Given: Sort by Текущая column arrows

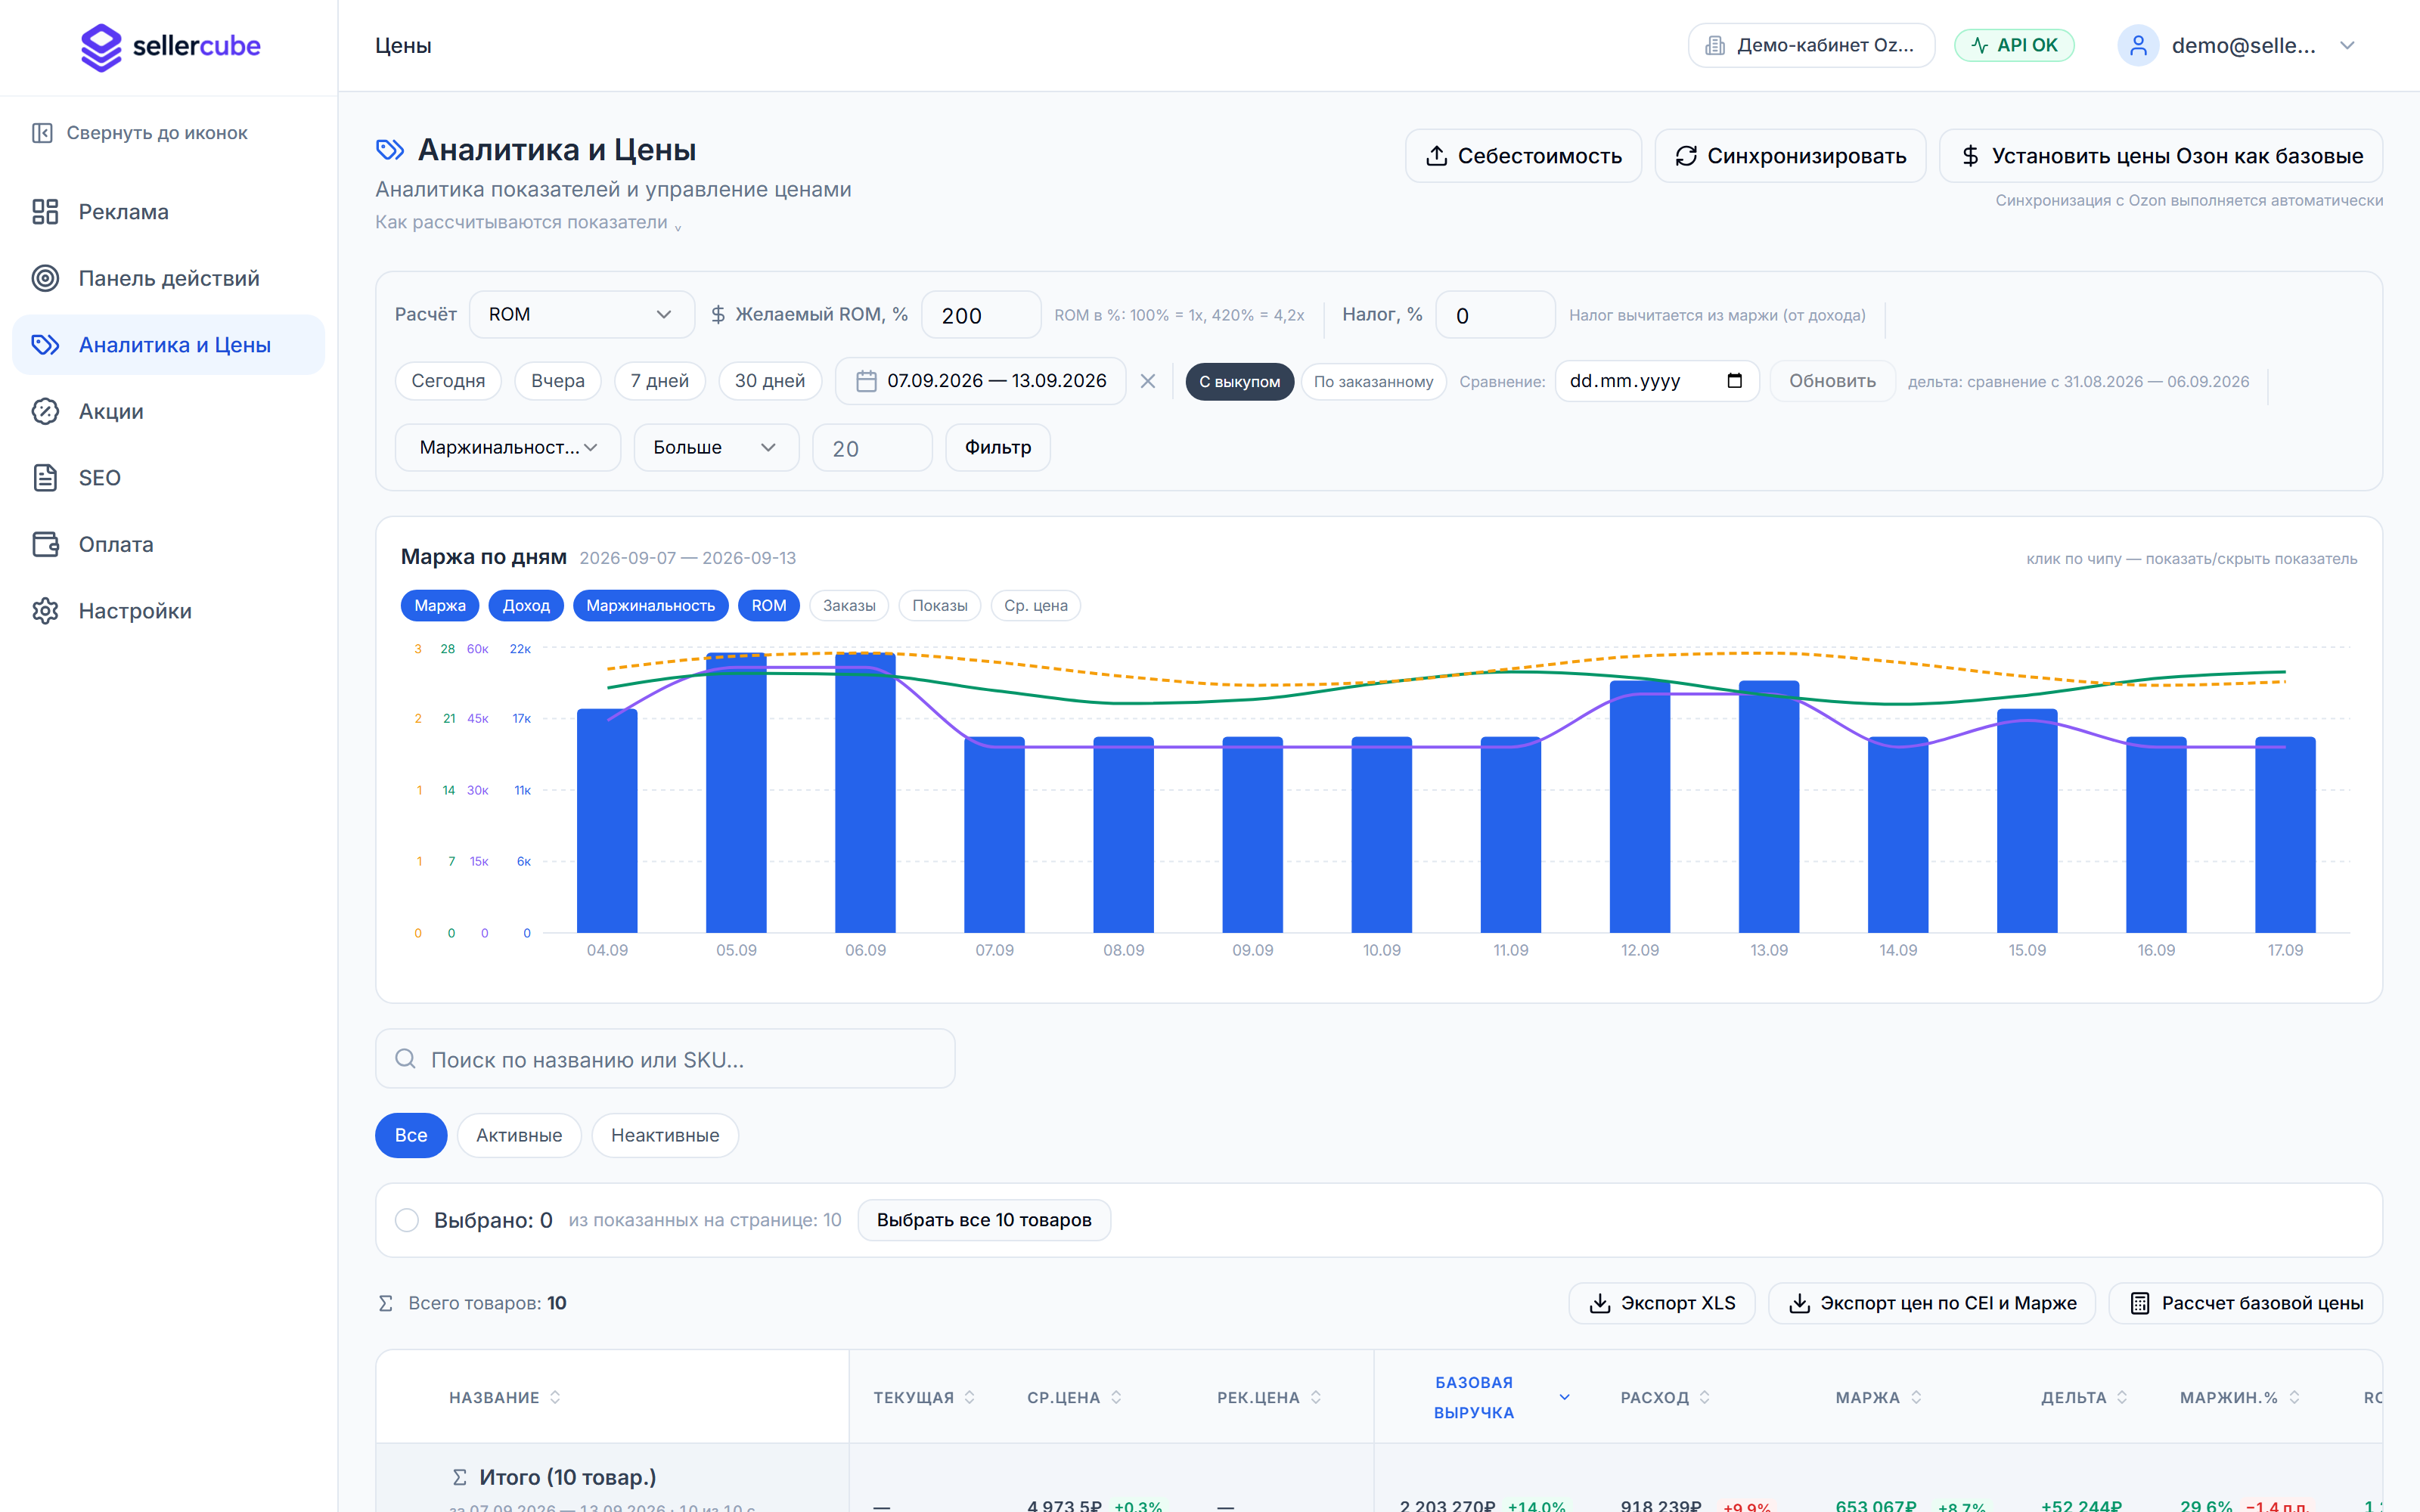Looking at the screenshot, I should point(969,1397).
